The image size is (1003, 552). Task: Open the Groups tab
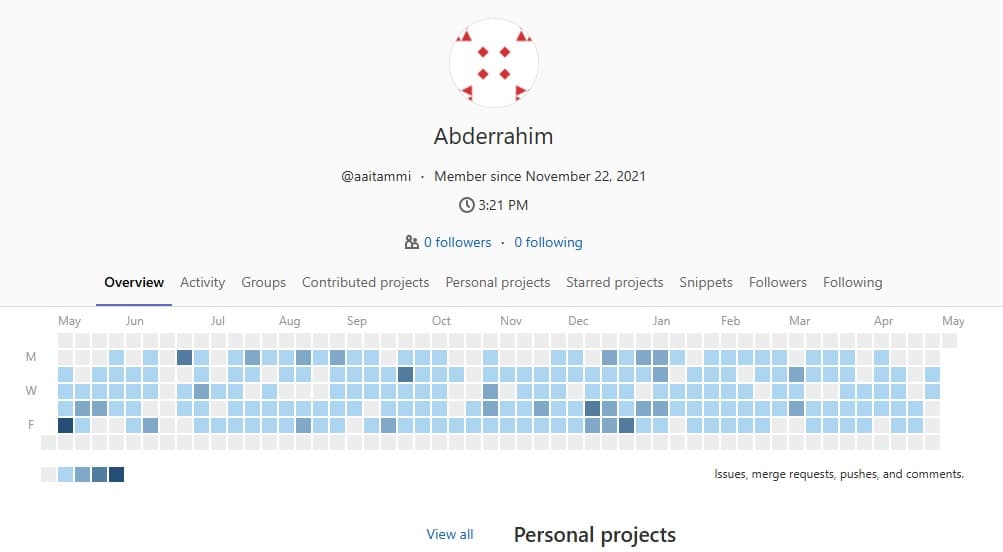[x=263, y=282]
